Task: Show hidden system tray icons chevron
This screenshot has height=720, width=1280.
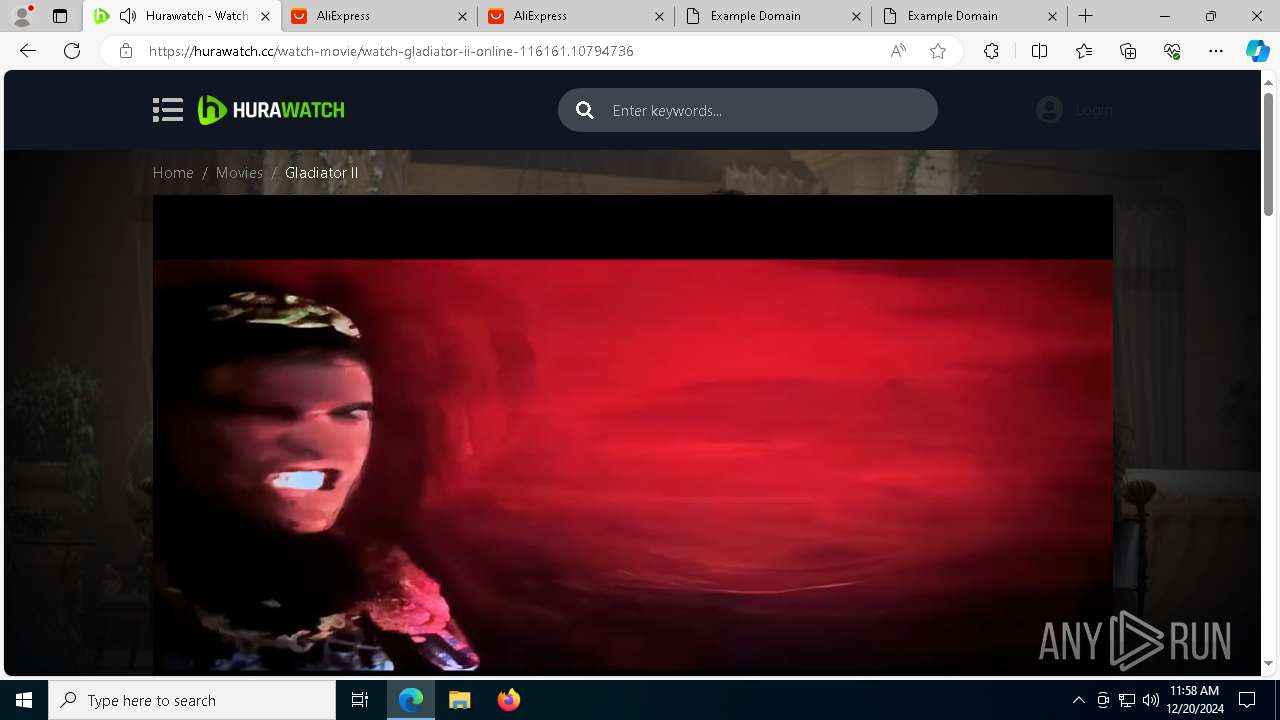Action: click(1078, 700)
